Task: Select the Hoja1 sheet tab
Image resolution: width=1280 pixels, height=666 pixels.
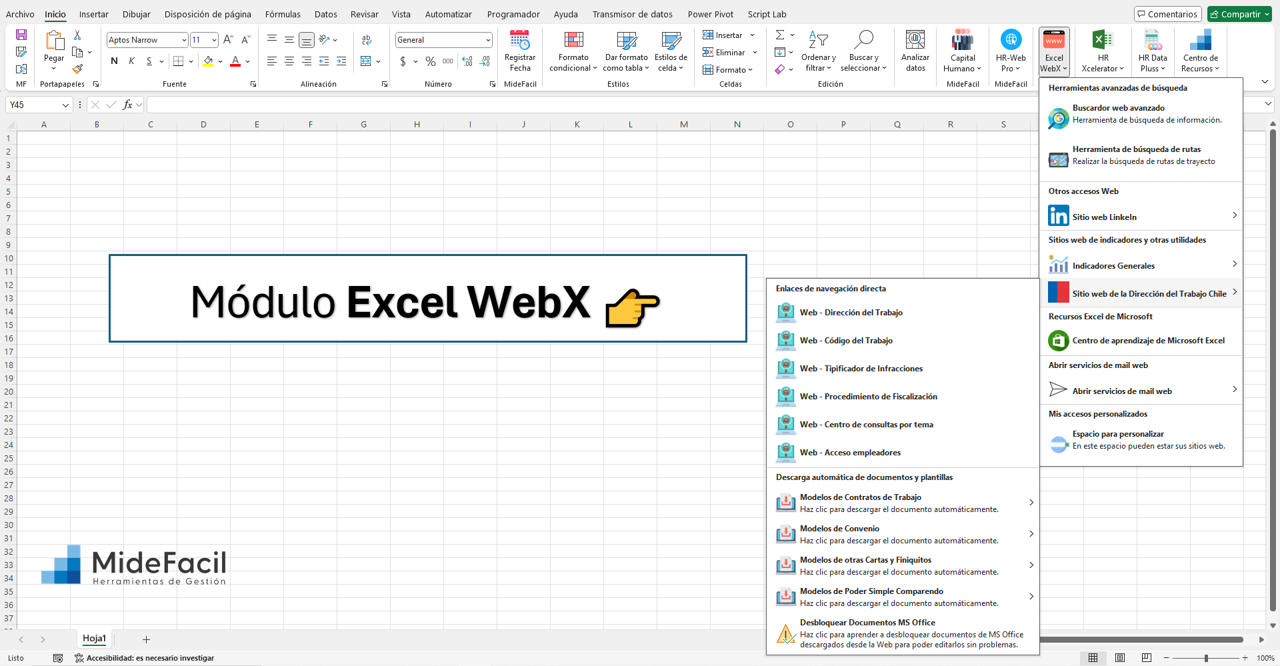Action: click(94, 639)
